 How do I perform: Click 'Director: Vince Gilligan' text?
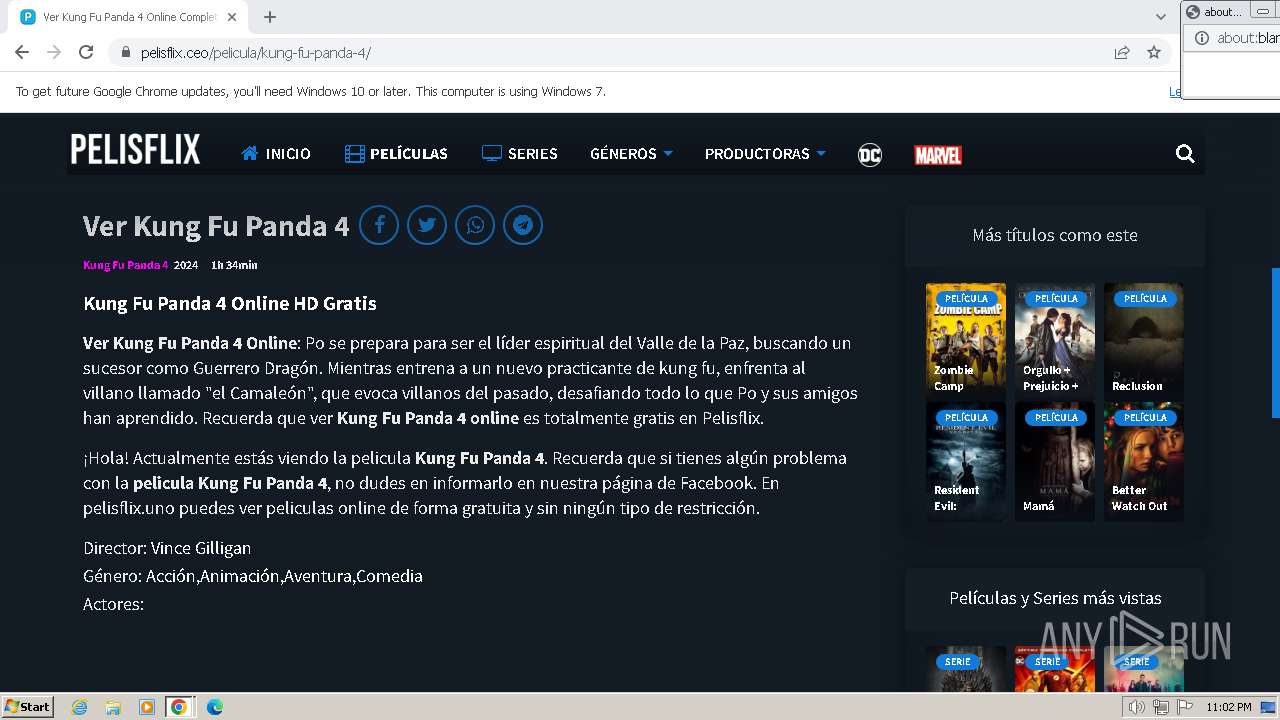(x=167, y=548)
